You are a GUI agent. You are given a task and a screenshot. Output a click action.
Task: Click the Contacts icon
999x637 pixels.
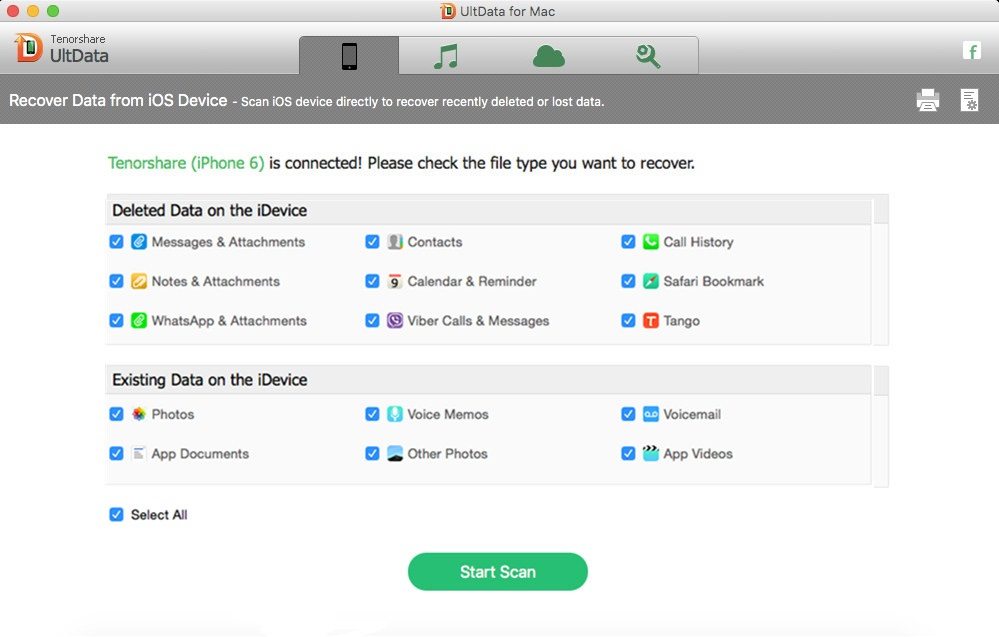pos(395,242)
